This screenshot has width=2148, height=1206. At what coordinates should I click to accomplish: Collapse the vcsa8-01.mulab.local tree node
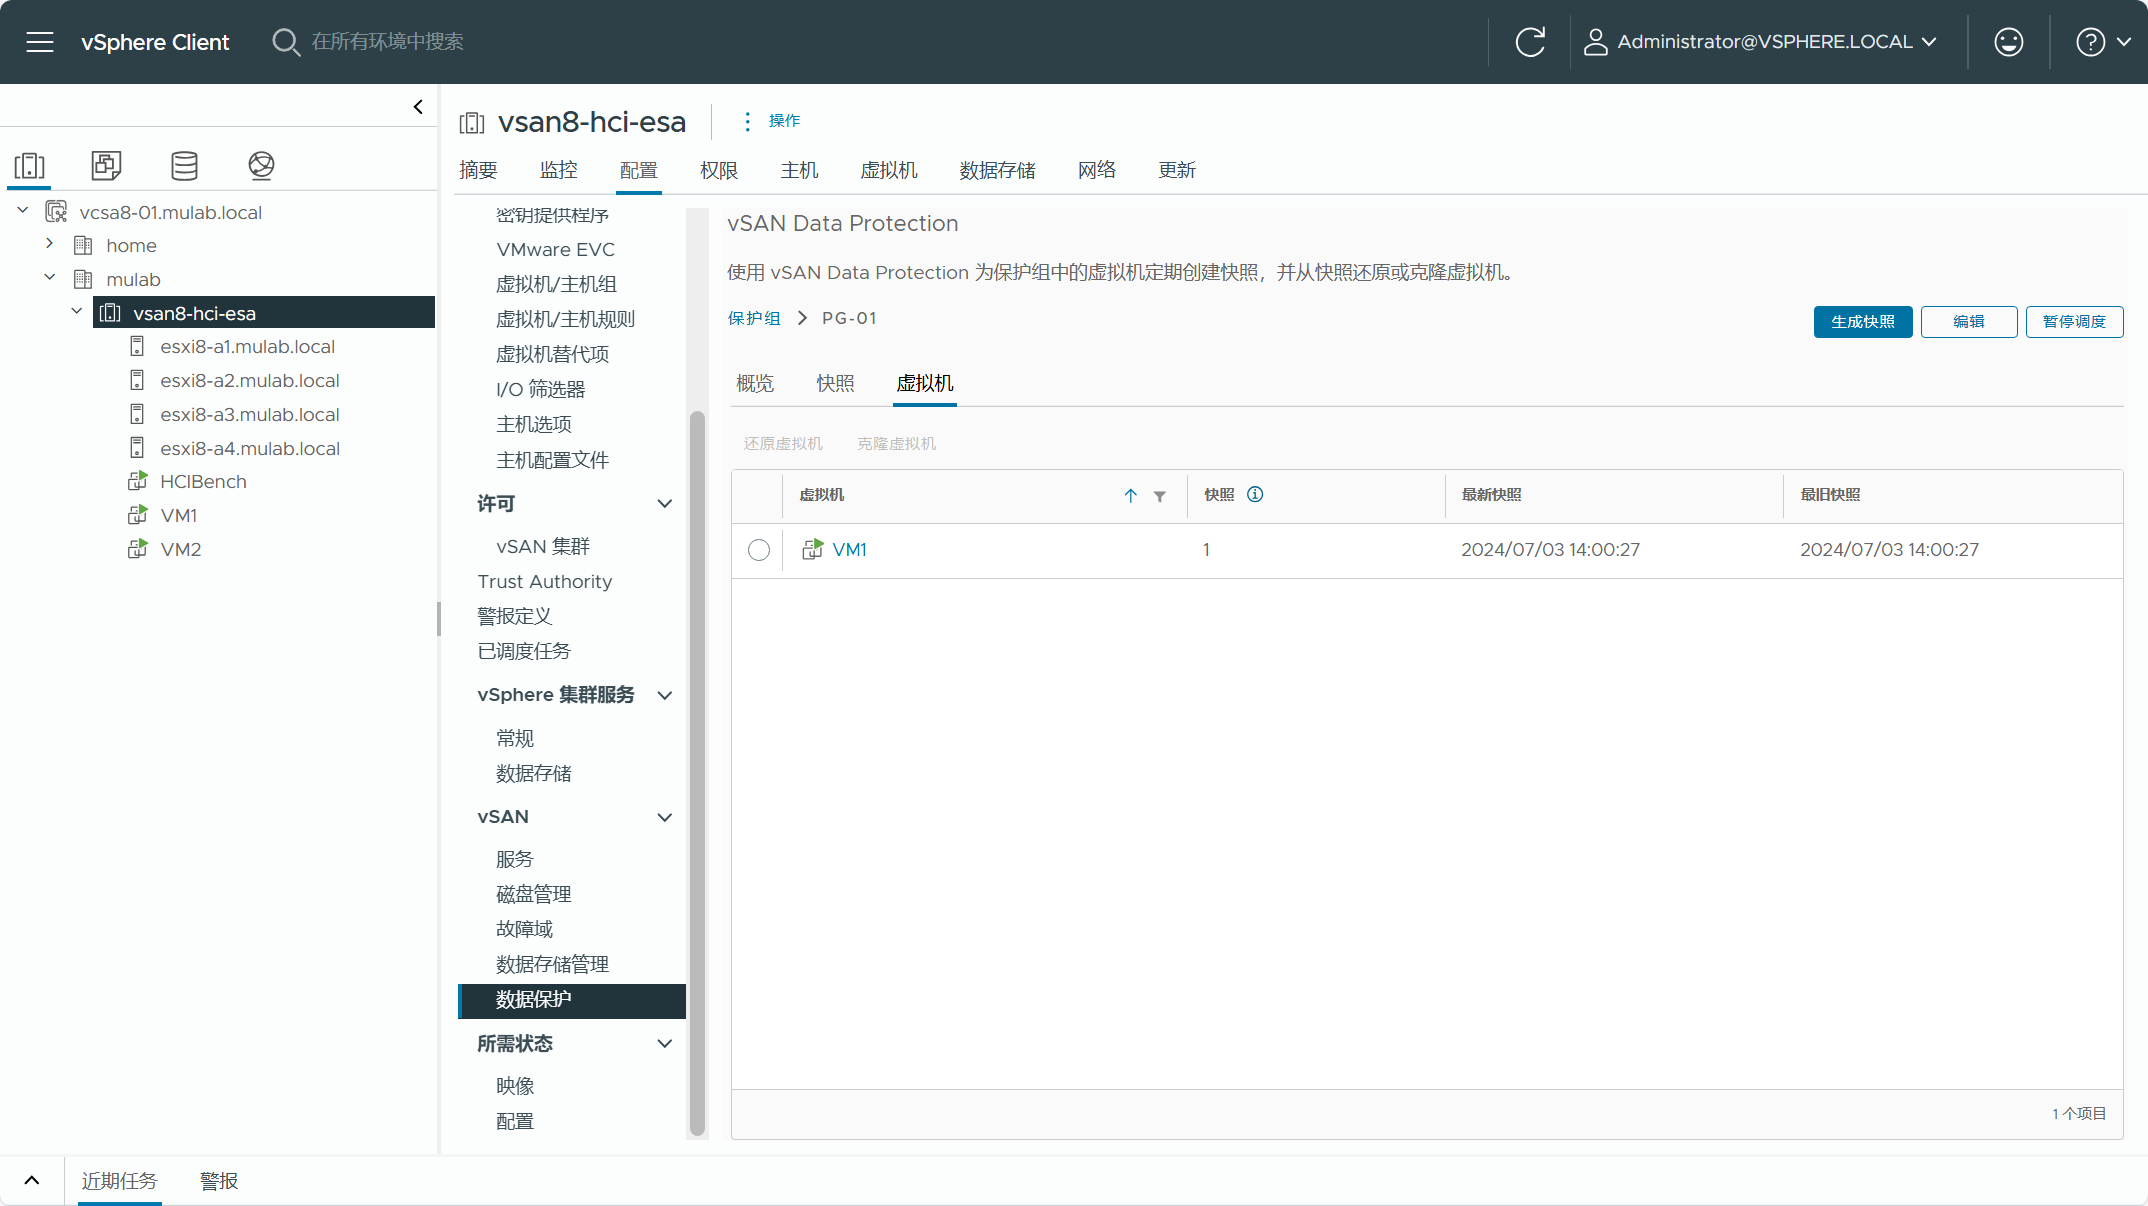pos(23,211)
